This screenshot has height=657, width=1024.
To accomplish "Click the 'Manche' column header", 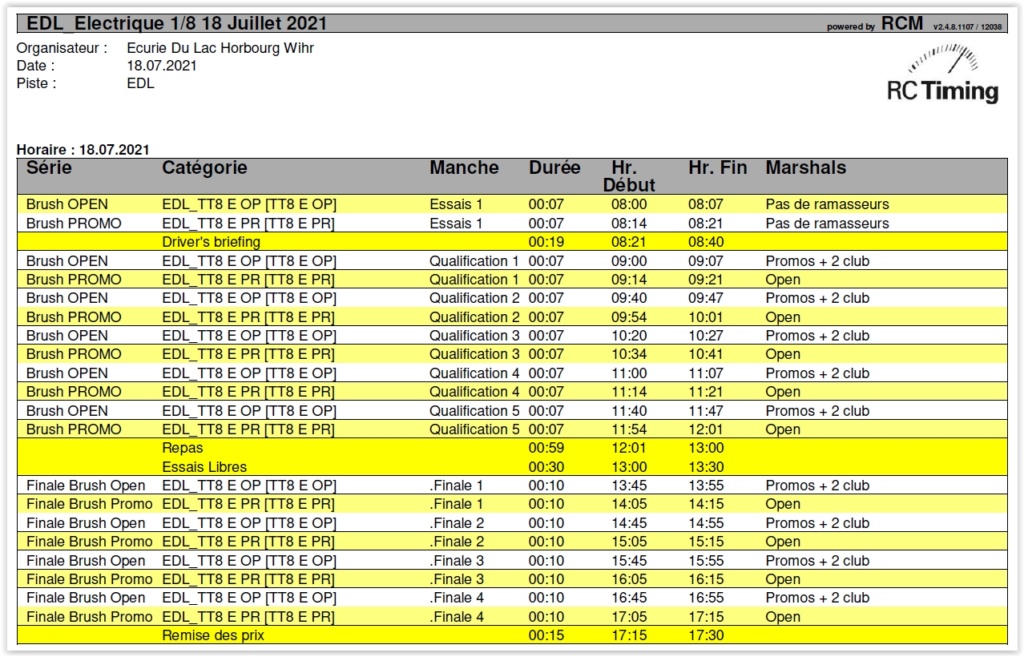I will click(464, 168).
